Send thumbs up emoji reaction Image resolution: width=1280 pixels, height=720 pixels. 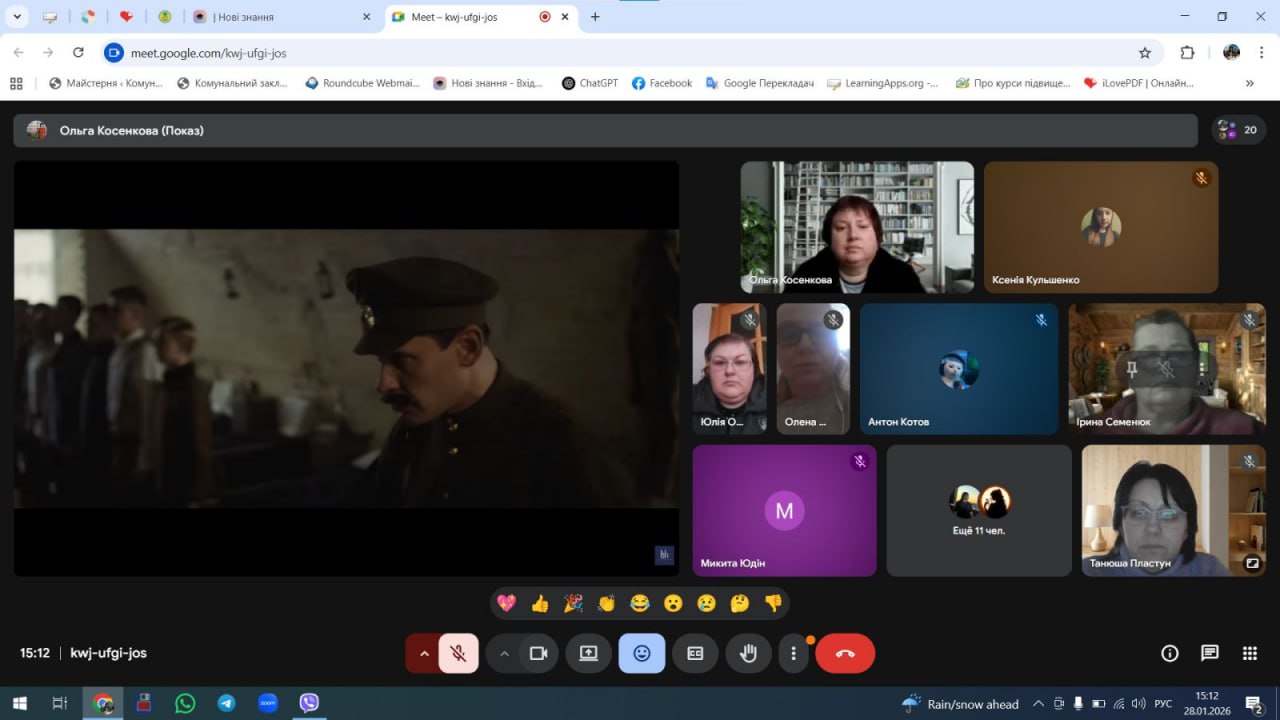click(x=540, y=603)
